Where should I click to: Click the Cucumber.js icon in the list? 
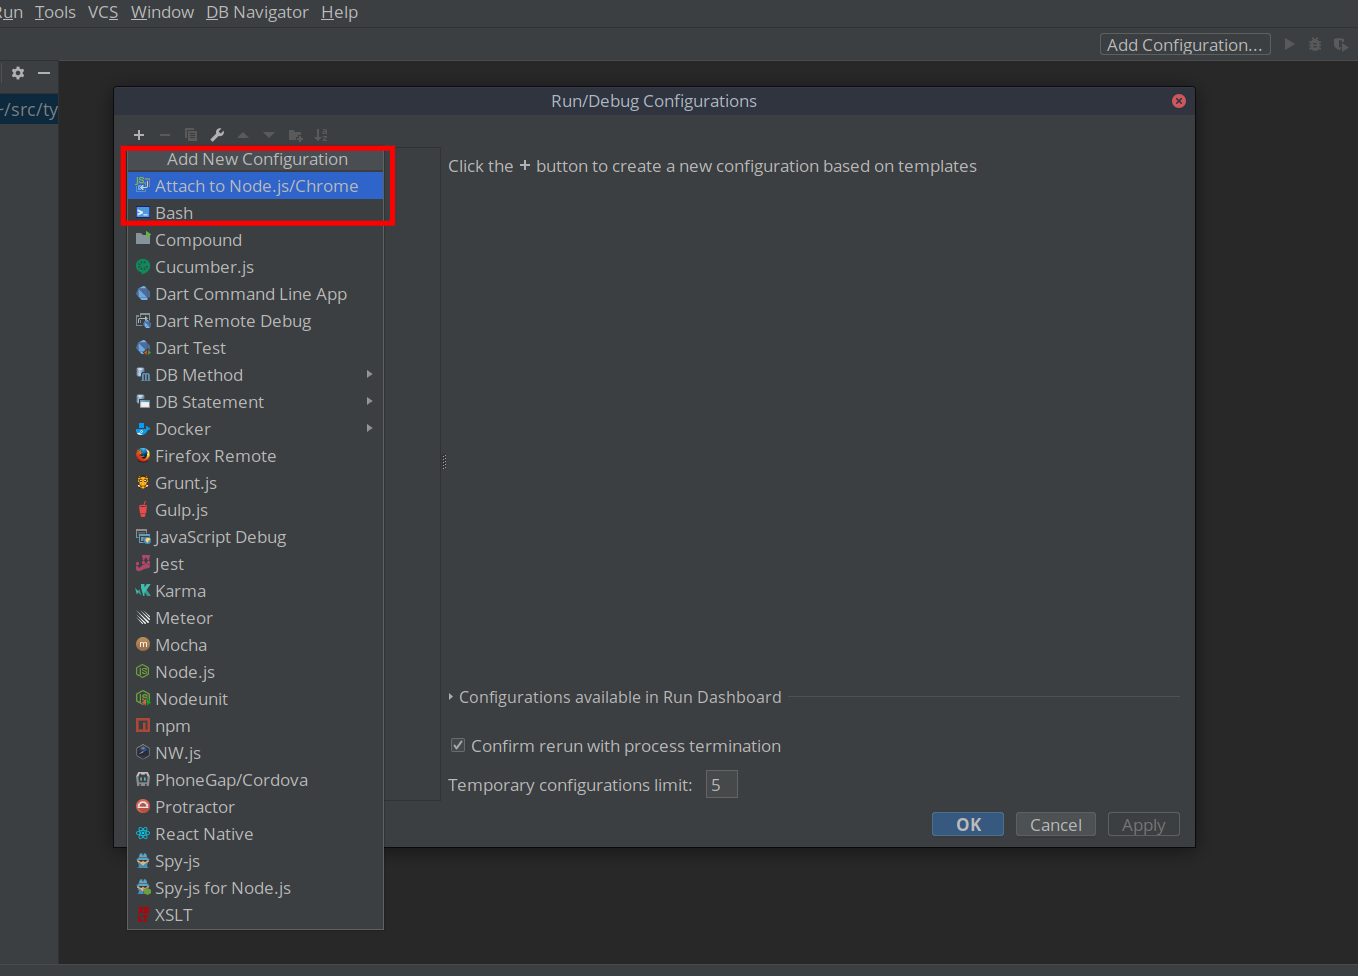click(143, 267)
